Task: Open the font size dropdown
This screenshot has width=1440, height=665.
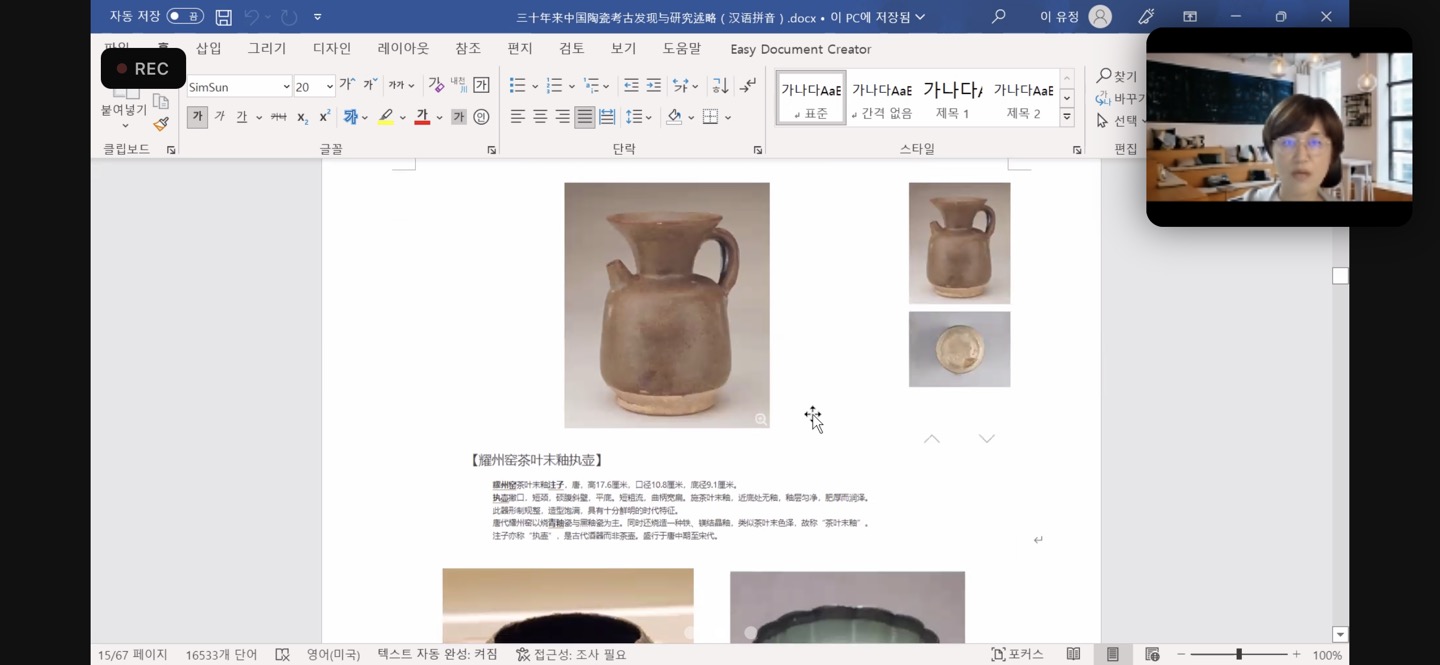Action: click(329, 87)
